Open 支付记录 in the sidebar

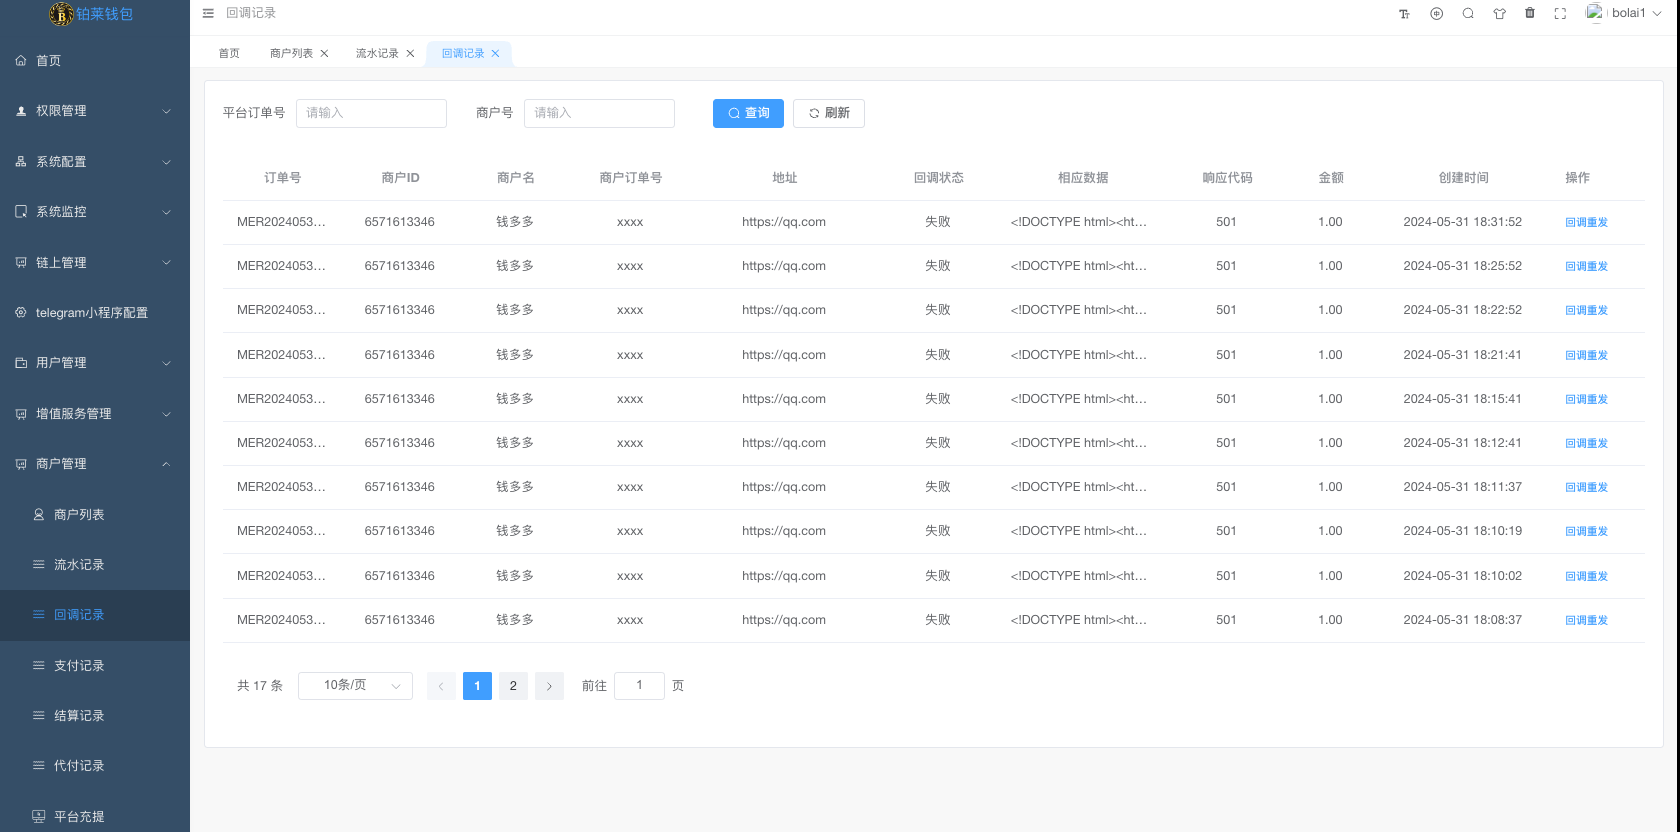point(79,666)
